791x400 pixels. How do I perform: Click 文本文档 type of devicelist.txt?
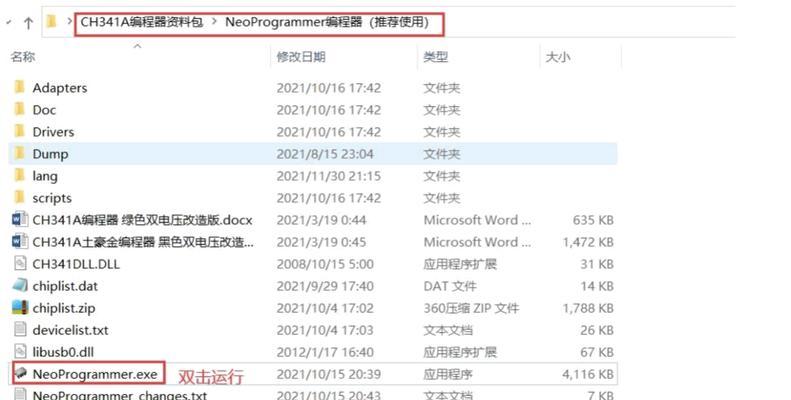(x=448, y=330)
